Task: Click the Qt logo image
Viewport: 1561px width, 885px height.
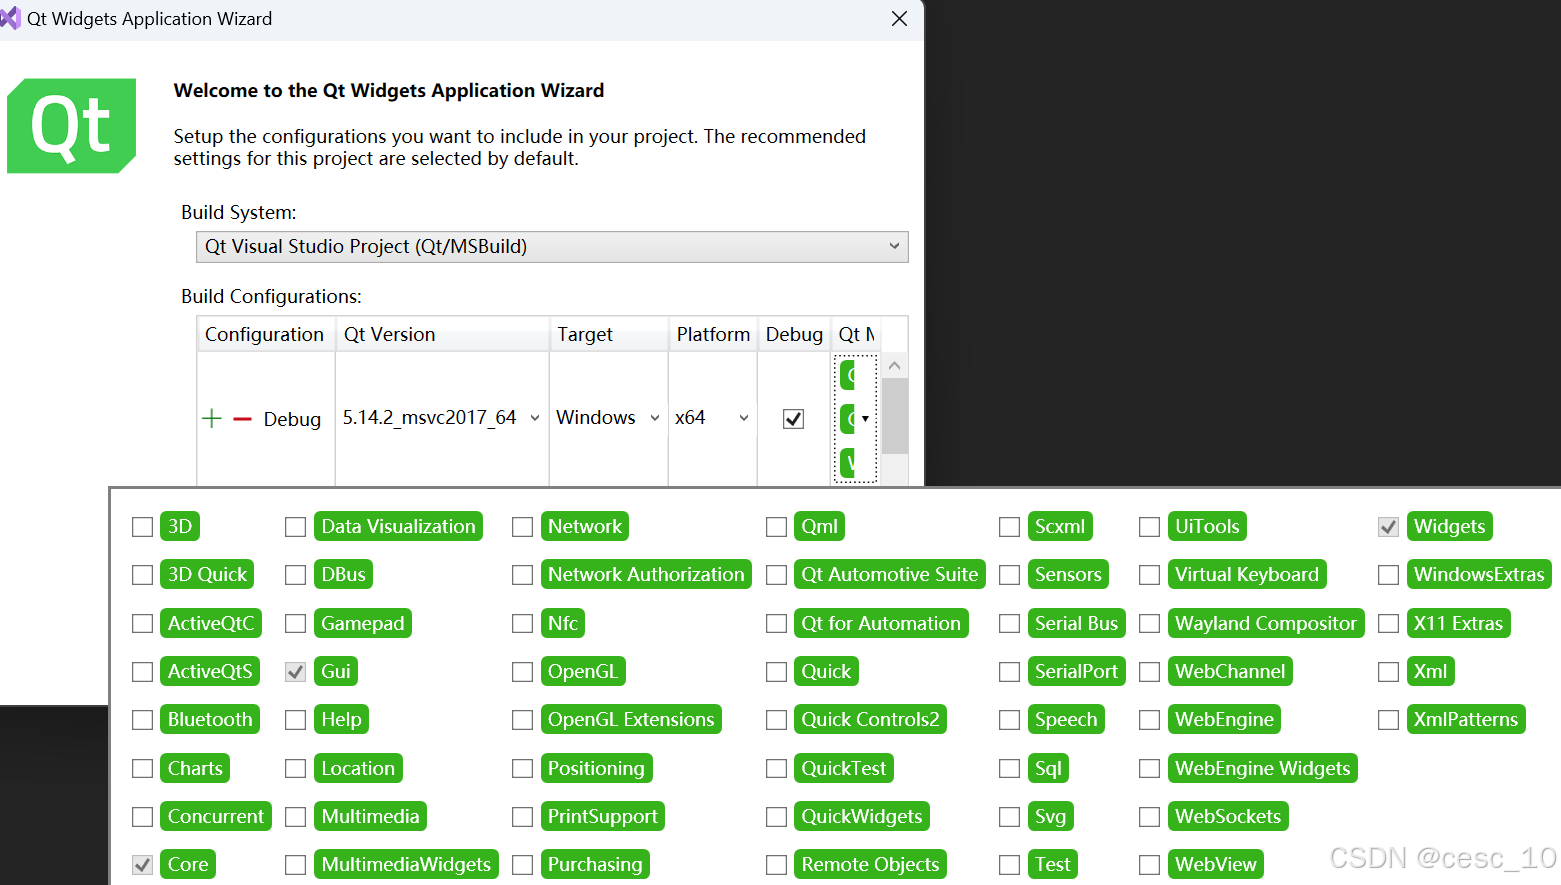Action: 72,126
